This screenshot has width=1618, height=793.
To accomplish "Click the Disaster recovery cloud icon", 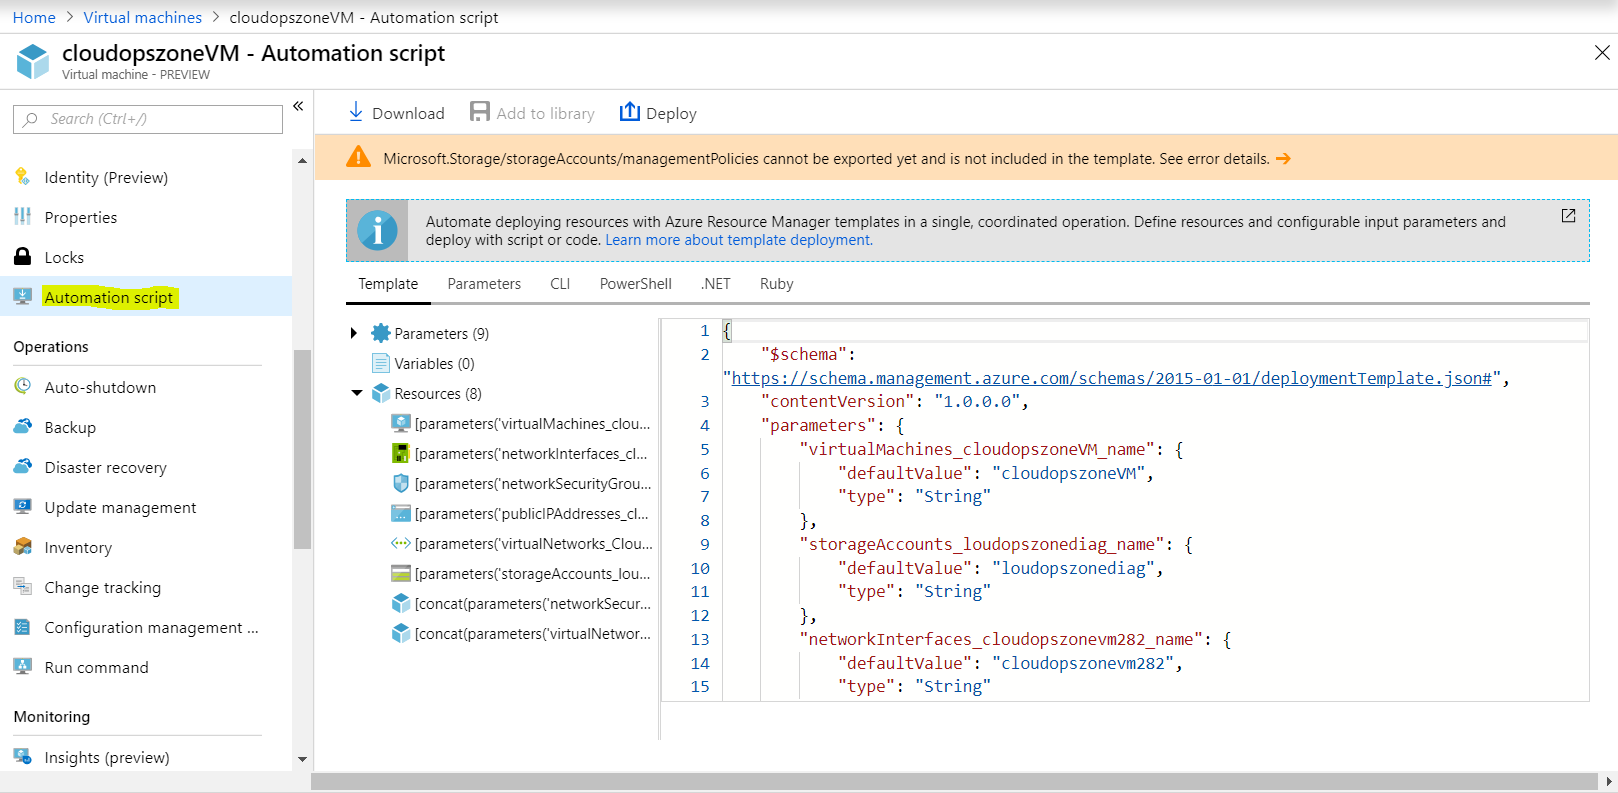I will coord(22,466).
